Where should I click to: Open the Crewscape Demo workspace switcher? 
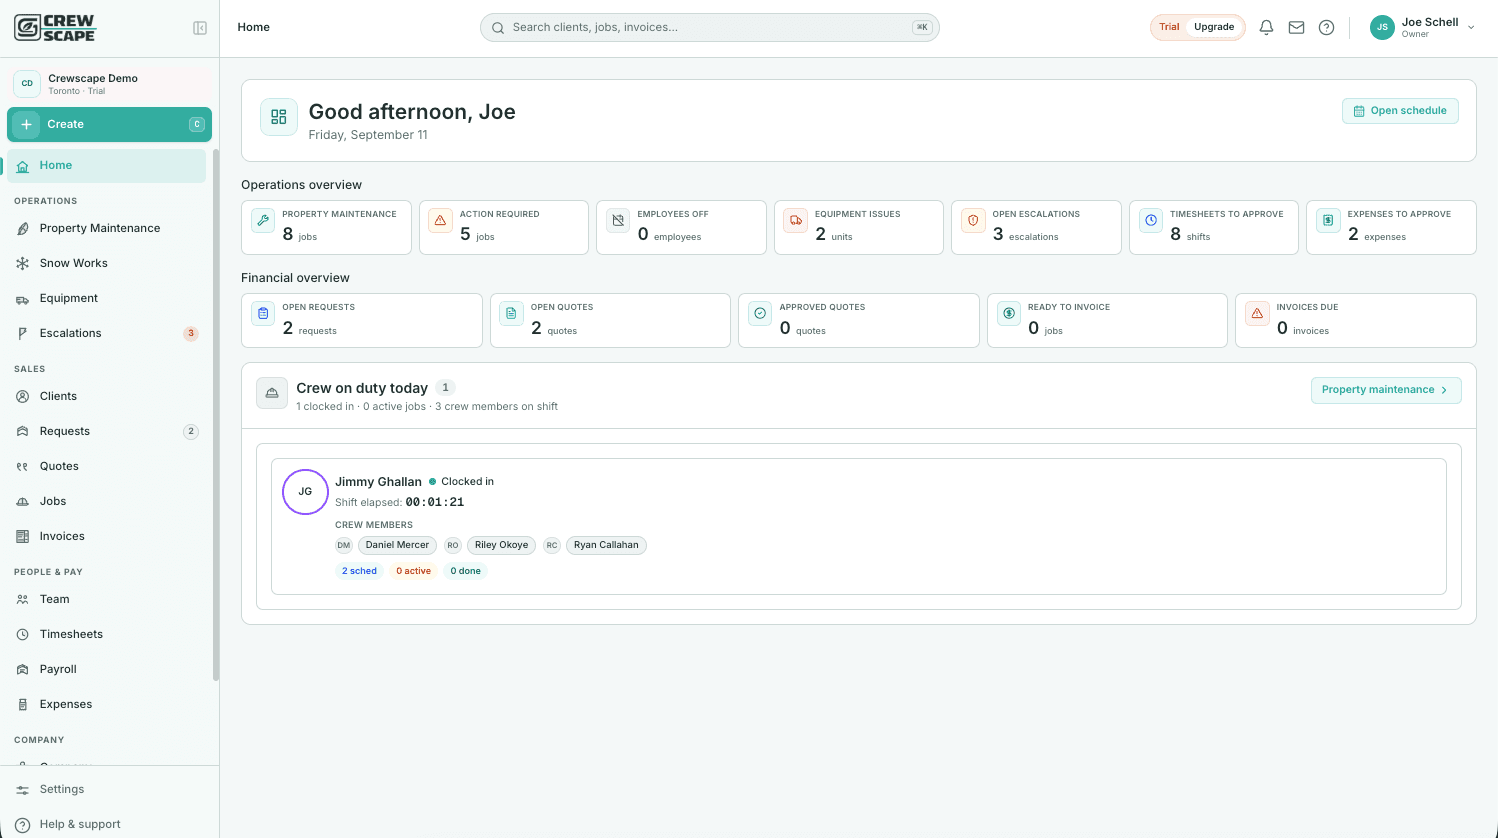[x=109, y=84]
